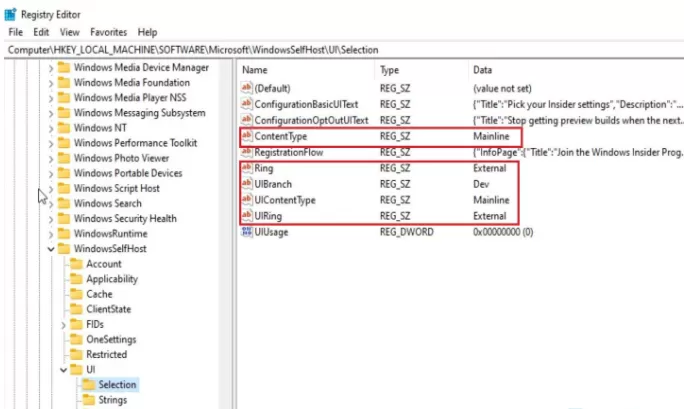Viewport: 684px width, 409px height.
Task: Click the UIBranch string value icon
Action: coord(247,184)
